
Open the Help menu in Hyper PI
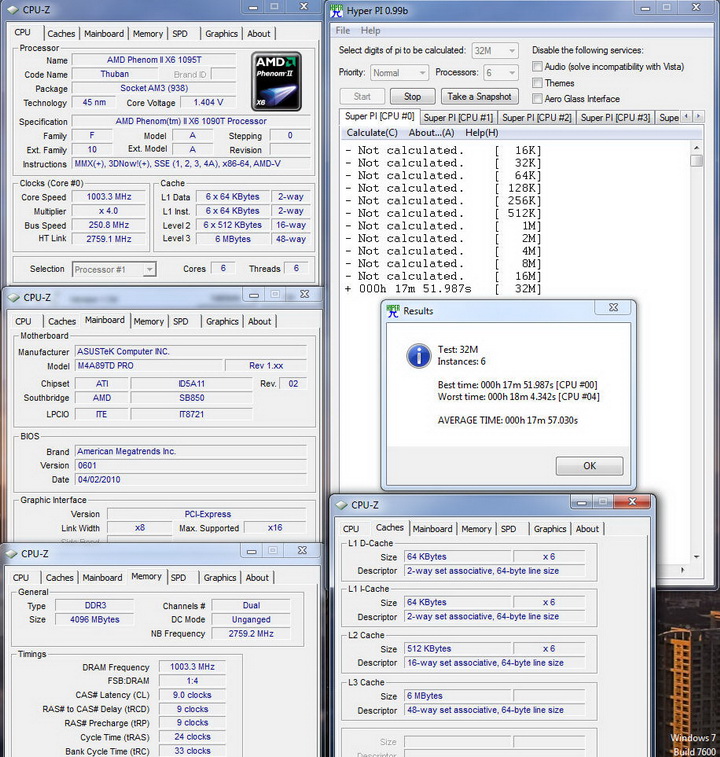[370, 30]
